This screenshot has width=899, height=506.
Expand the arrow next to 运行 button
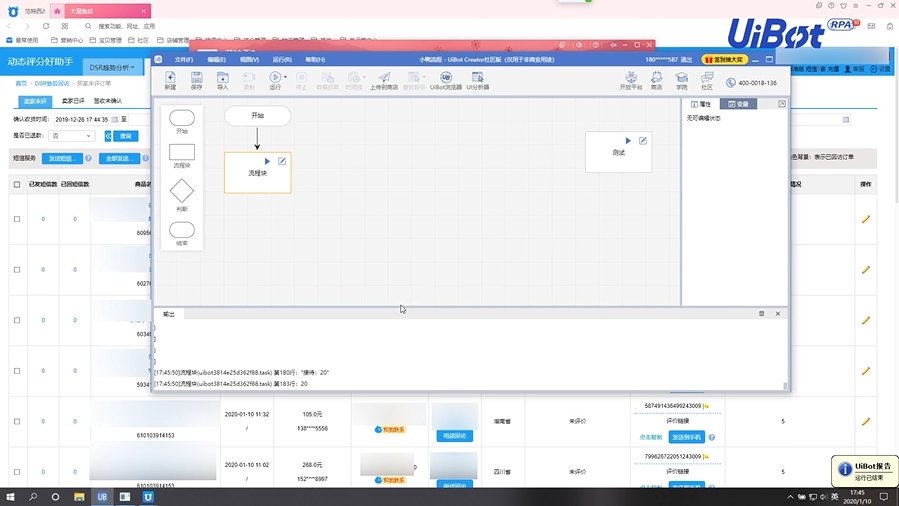[x=286, y=77]
